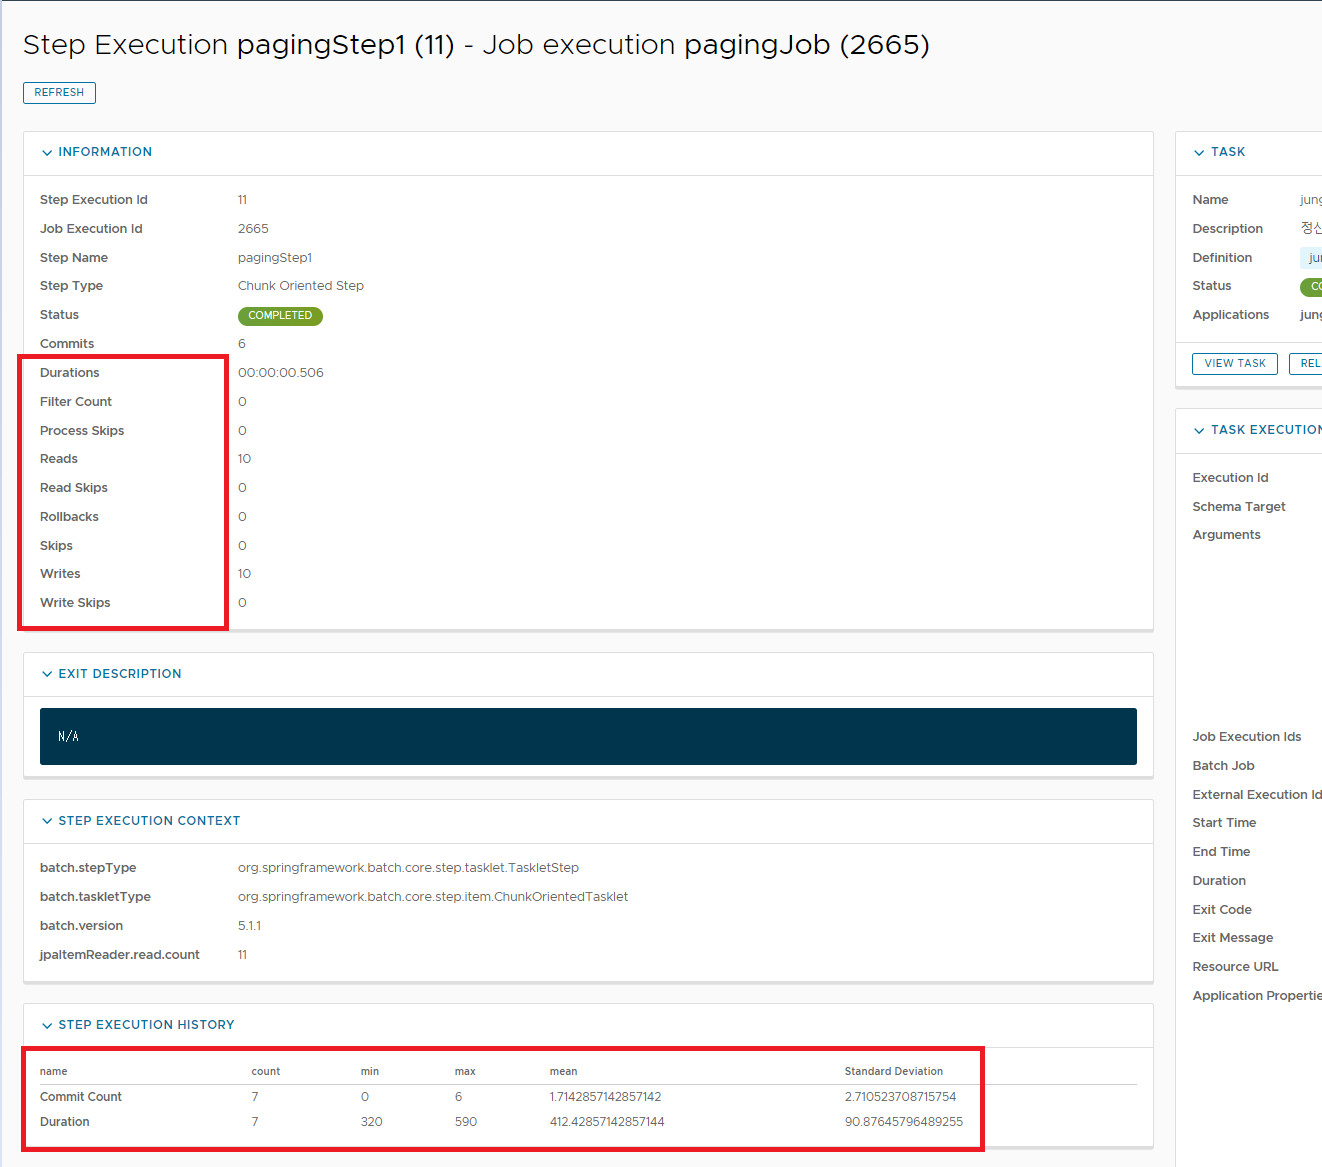
Task: Click the Start Time label
Action: click(1224, 823)
